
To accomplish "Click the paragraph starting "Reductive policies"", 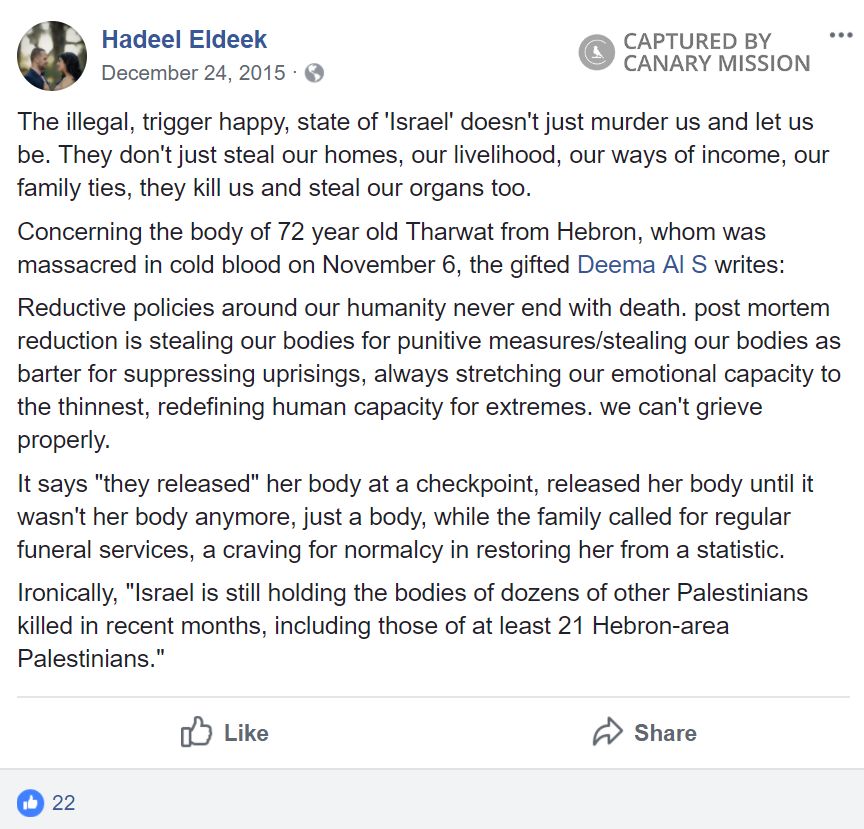I will click(428, 375).
